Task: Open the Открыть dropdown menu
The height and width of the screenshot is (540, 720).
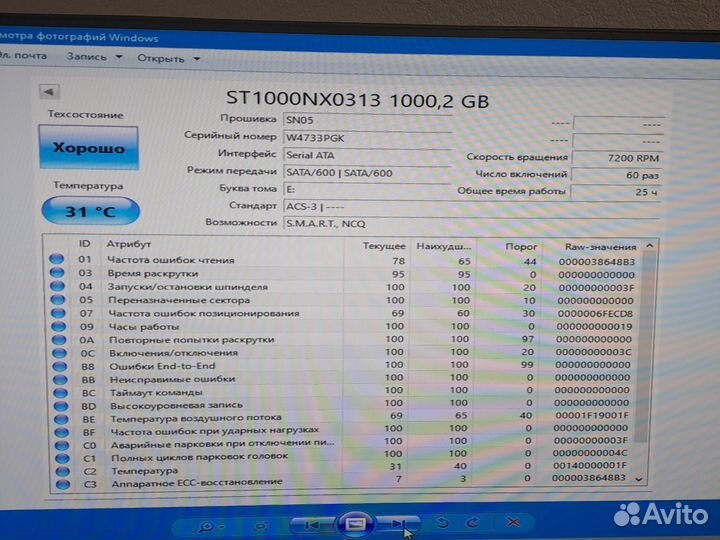Action: 169,58
